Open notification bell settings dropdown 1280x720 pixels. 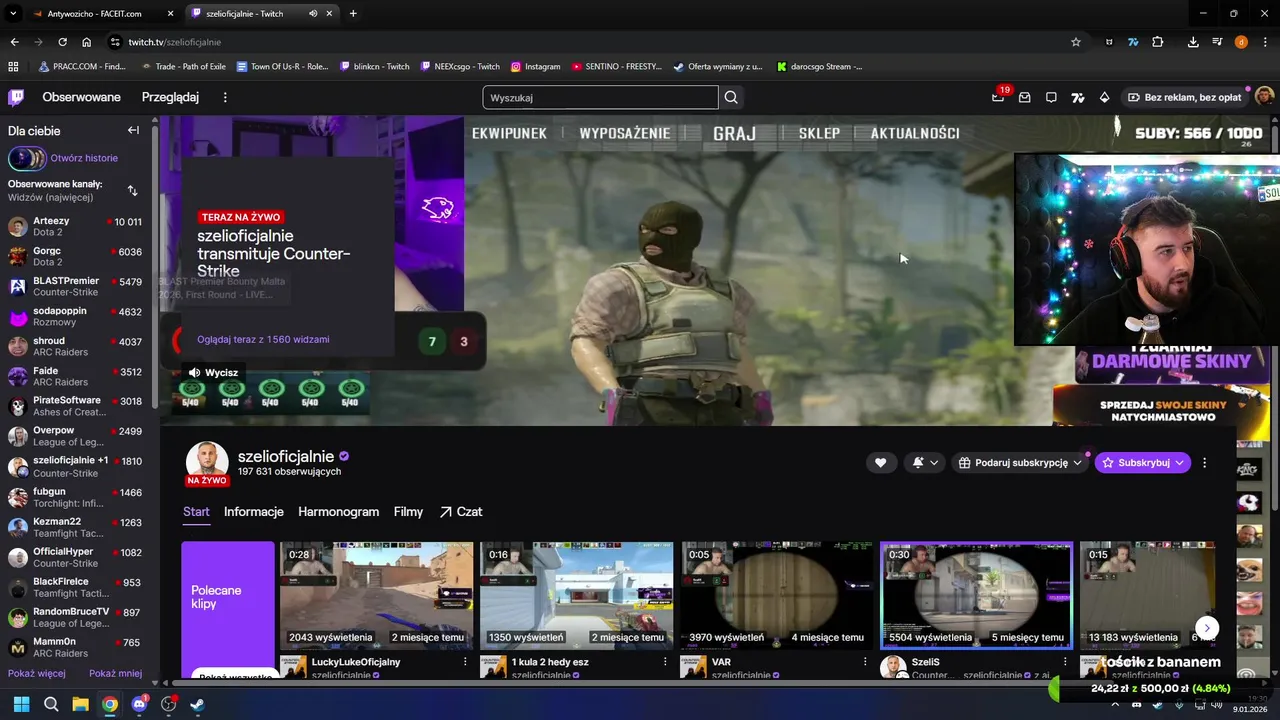pyautogui.click(x=925, y=462)
